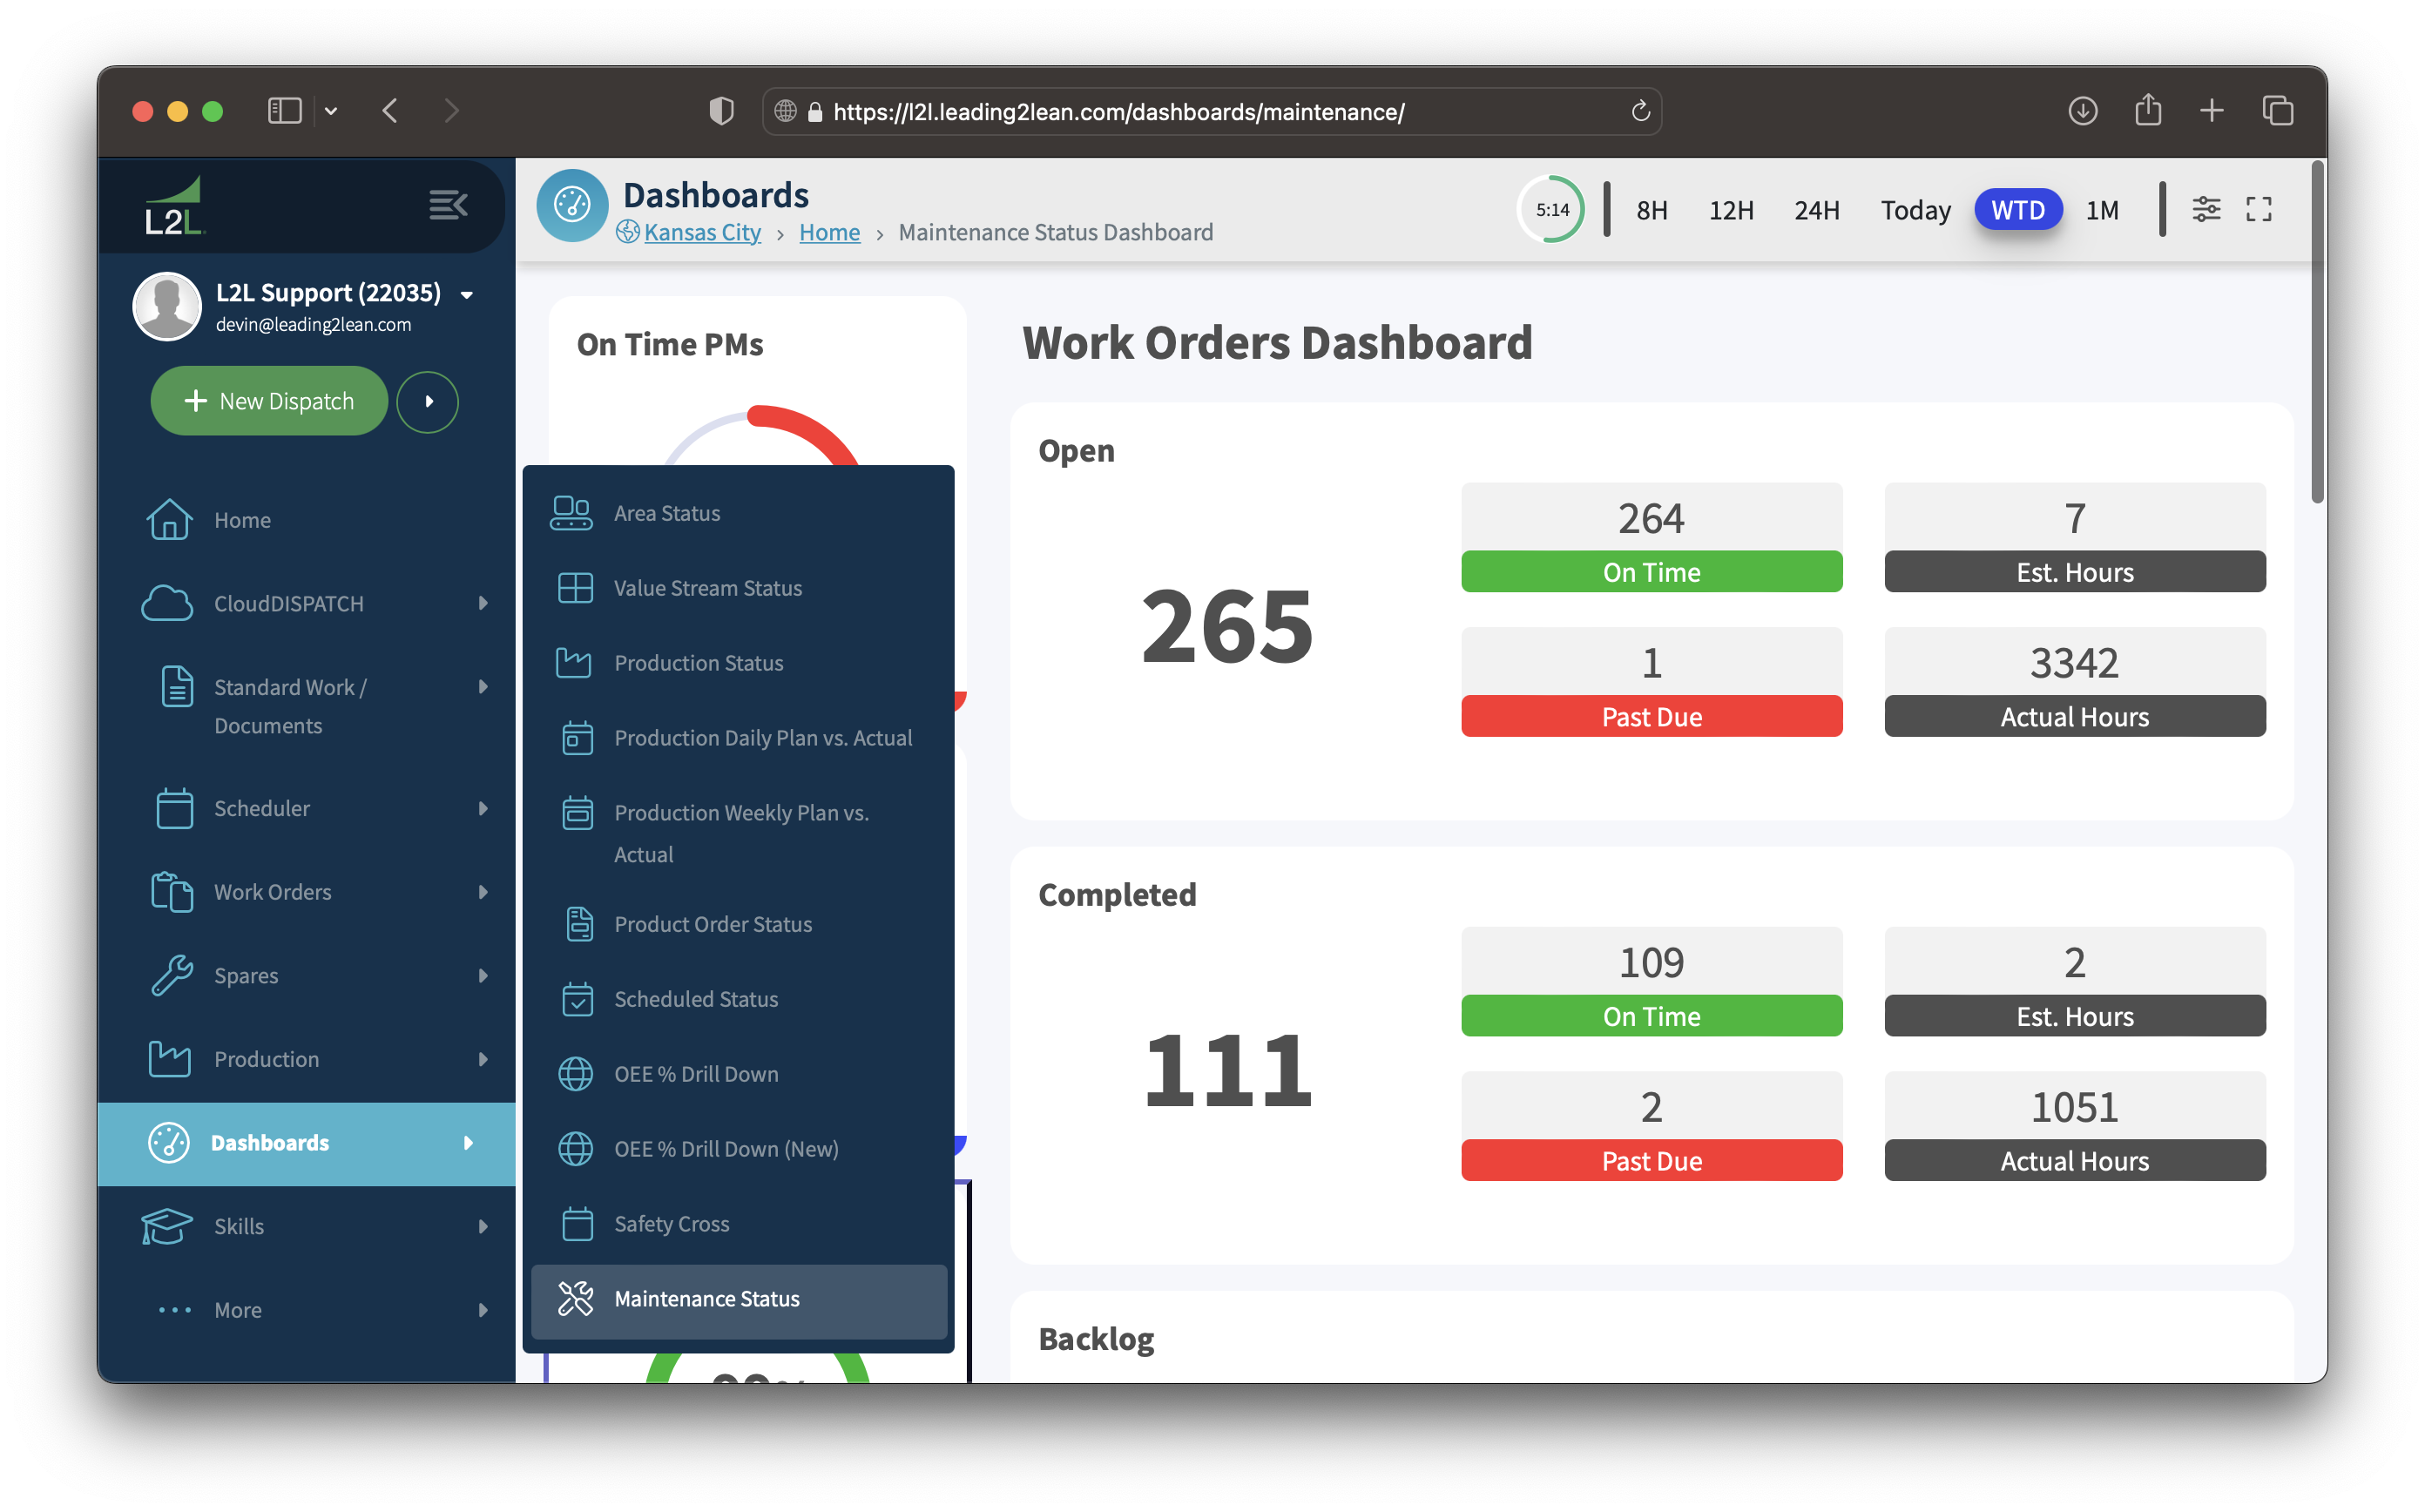This screenshot has height=1512, width=2425.
Task: Click the Safety Cross calendar icon
Action: (x=577, y=1223)
